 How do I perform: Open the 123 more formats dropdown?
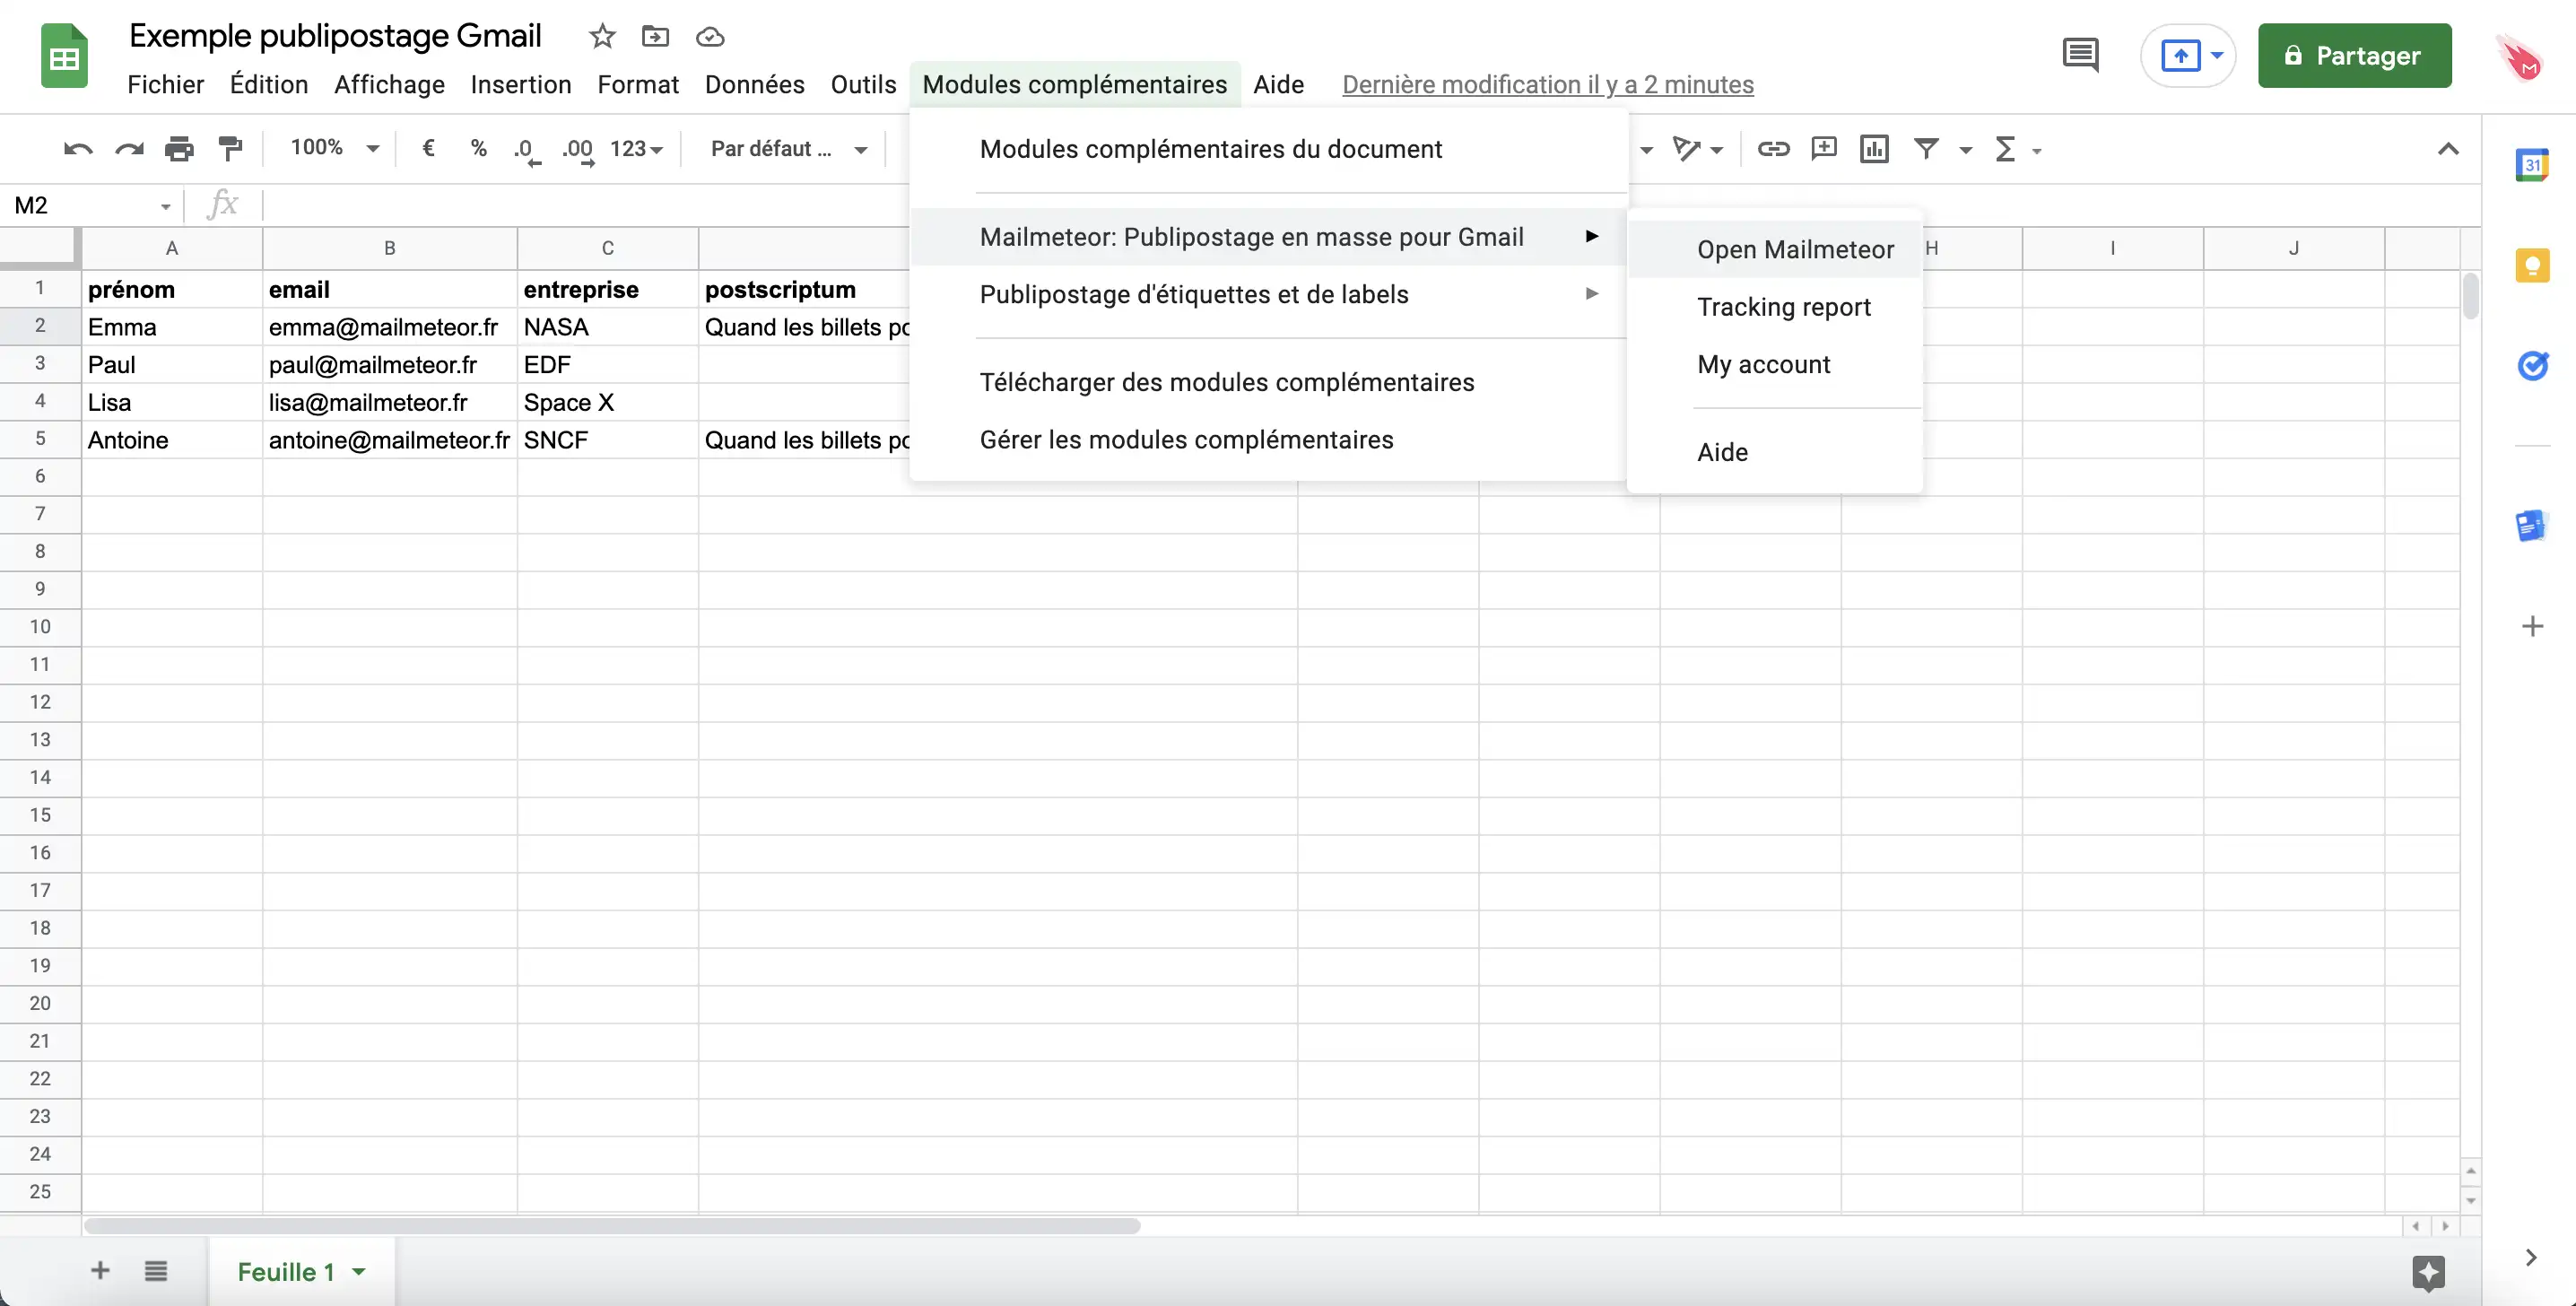pyautogui.click(x=636, y=149)
